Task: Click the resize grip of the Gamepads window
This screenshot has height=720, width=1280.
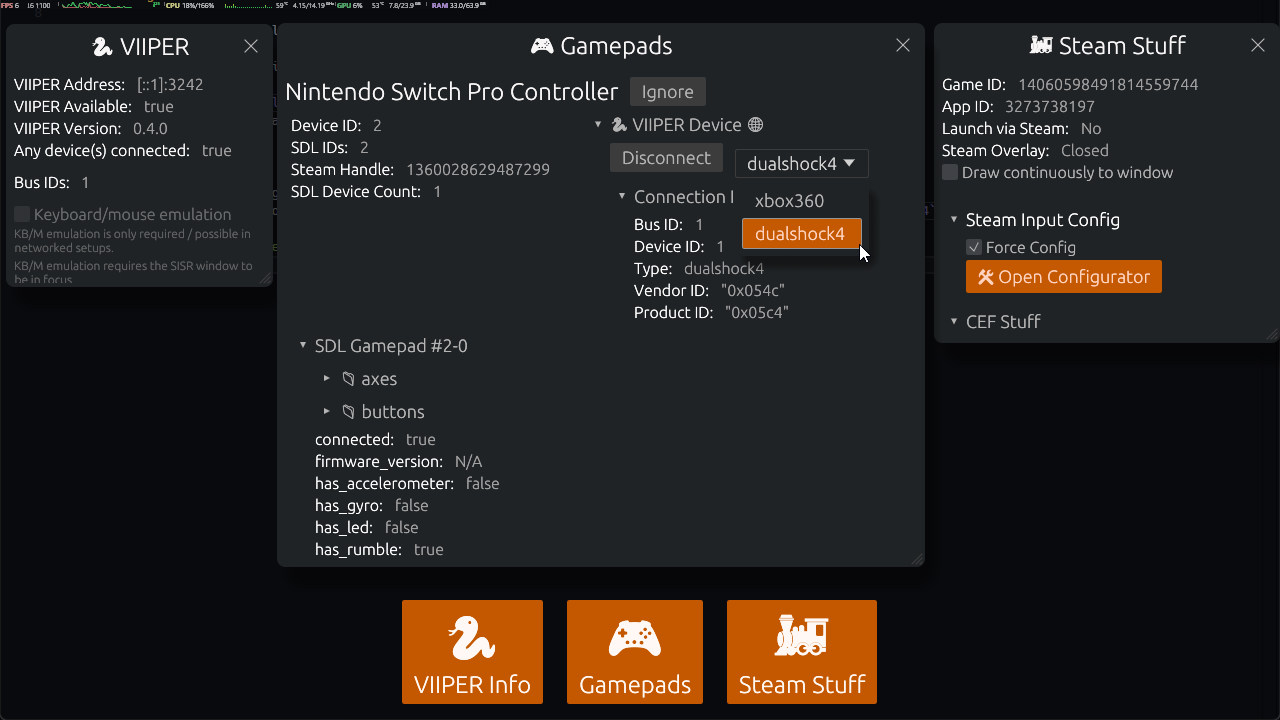Action: point(917,557)
